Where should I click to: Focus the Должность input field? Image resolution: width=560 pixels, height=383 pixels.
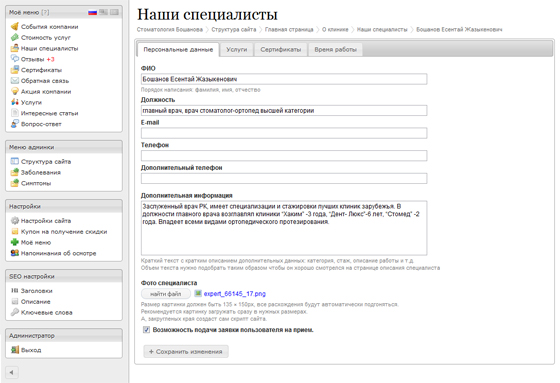284,110
